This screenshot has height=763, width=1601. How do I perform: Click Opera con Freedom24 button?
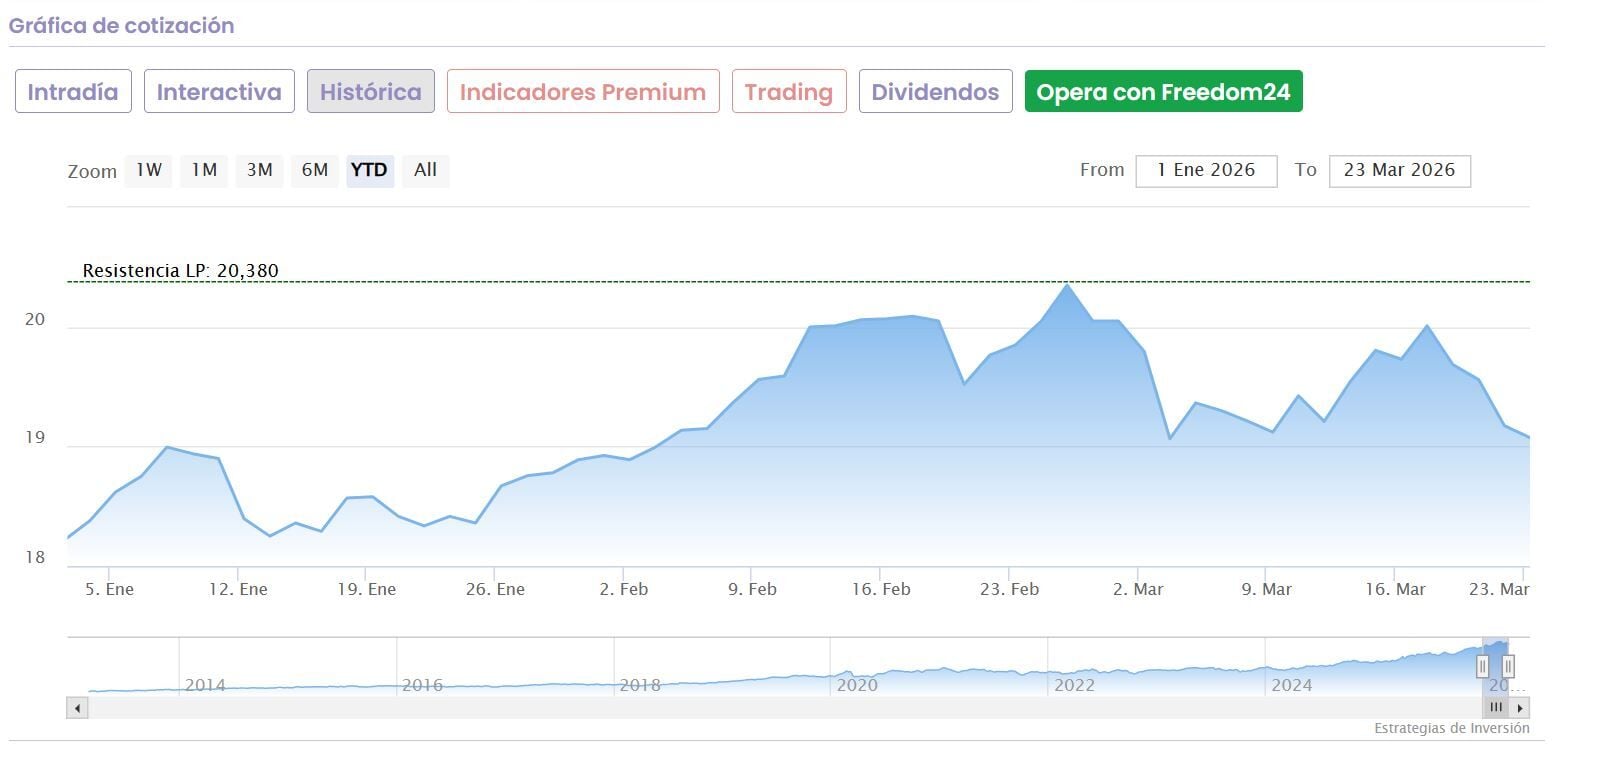tap(1163, 92)
